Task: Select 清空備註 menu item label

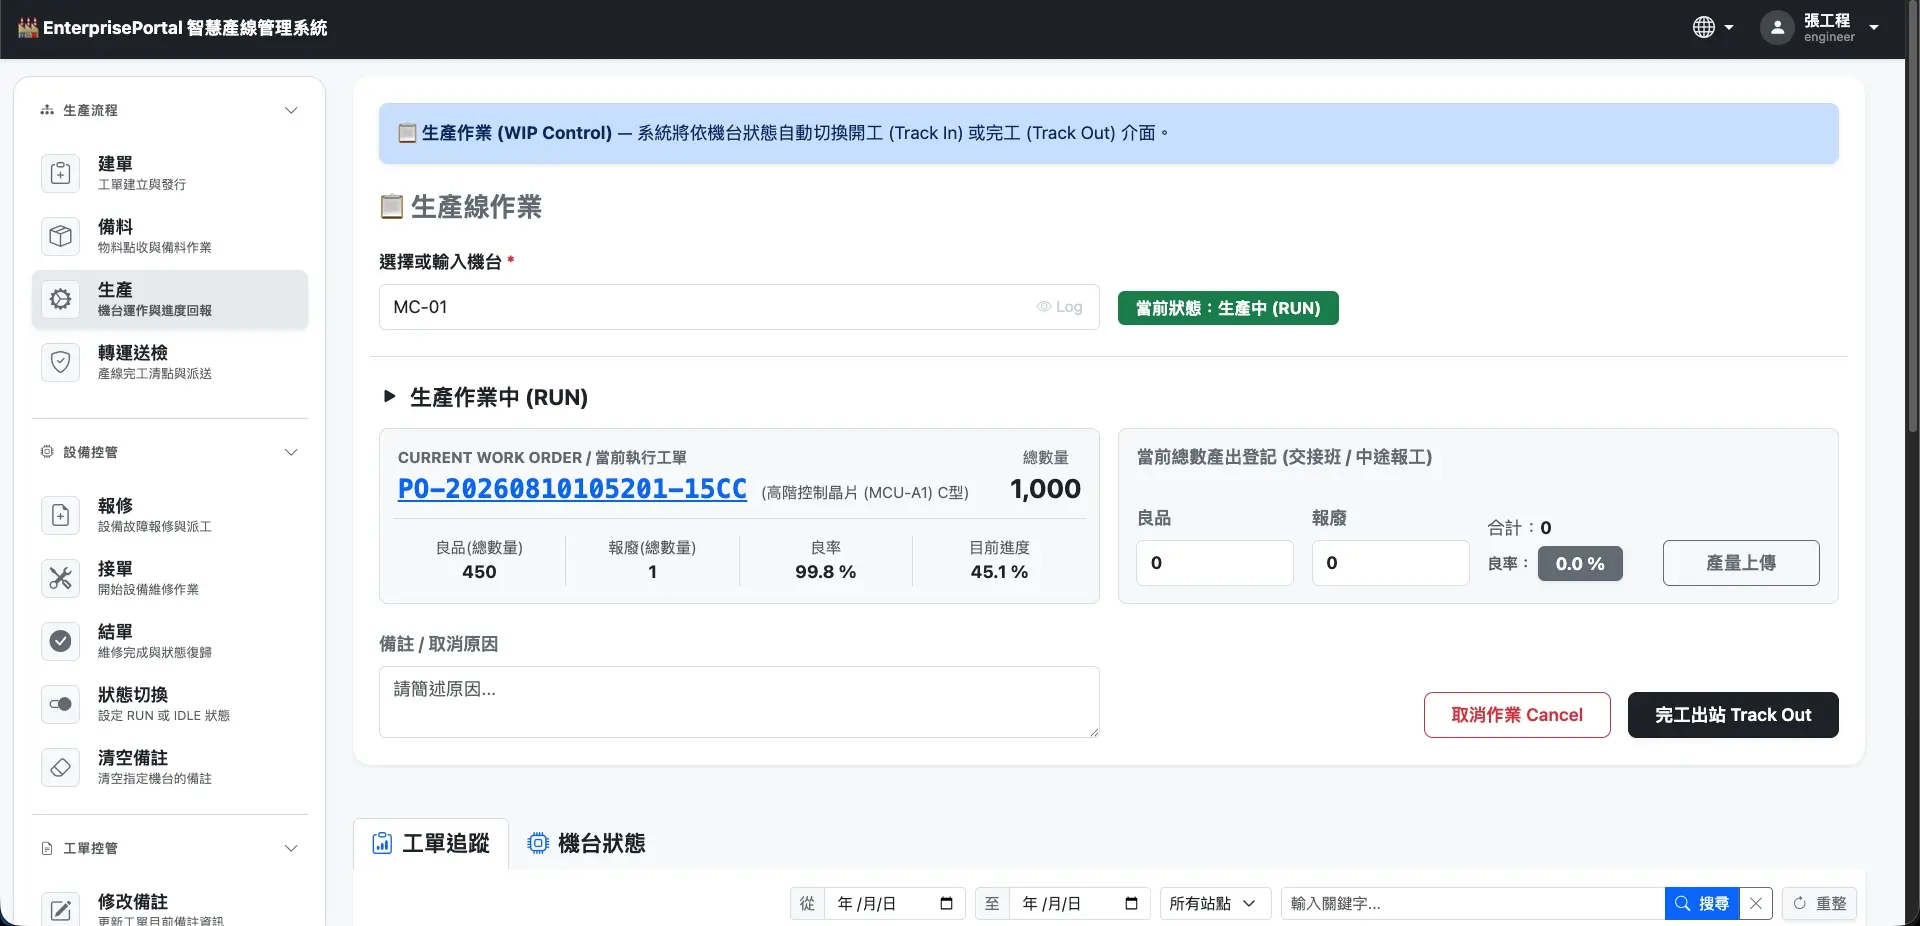Action: click(x=133, y=758)
